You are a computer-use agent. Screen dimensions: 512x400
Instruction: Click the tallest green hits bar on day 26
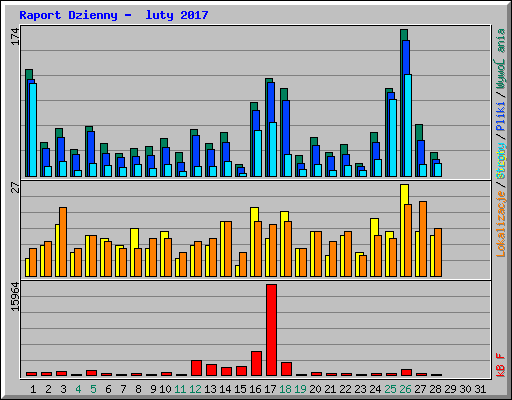[x=404, y=35]
